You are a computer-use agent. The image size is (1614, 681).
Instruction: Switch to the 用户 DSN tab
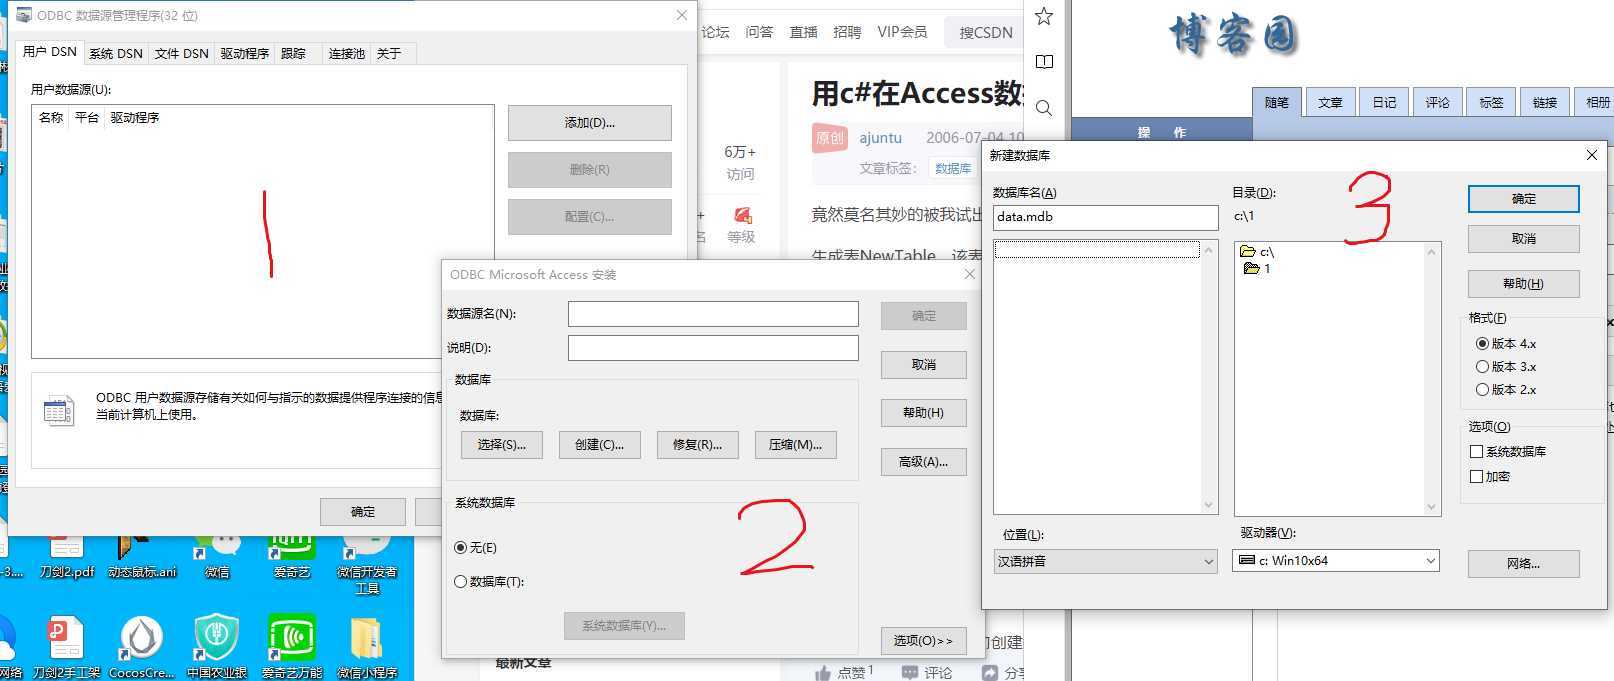click(x=50, y=51)
